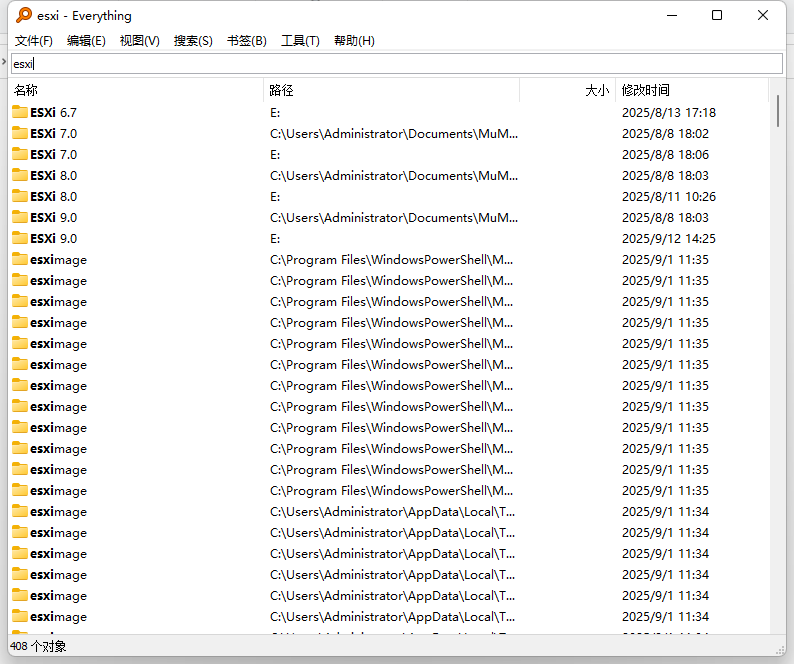794x664 pixels.
Task: Open the 工具(T) menu
Action: 300,41
